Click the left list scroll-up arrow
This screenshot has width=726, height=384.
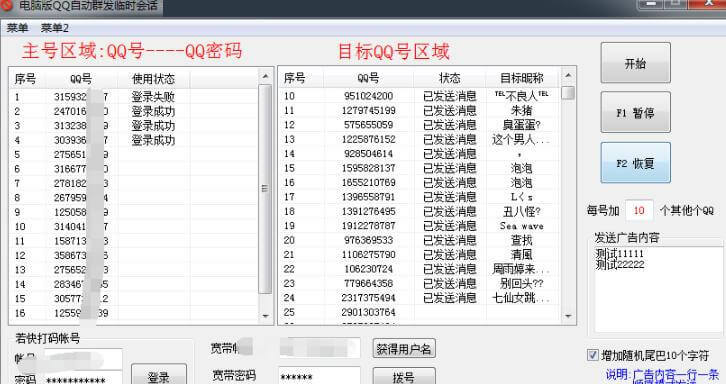pyautogui.click(x=265, y=76)
